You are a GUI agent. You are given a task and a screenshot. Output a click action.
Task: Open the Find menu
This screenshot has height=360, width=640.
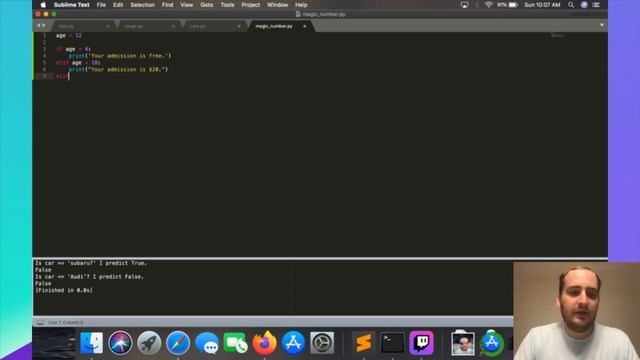(x=167, y=5)
